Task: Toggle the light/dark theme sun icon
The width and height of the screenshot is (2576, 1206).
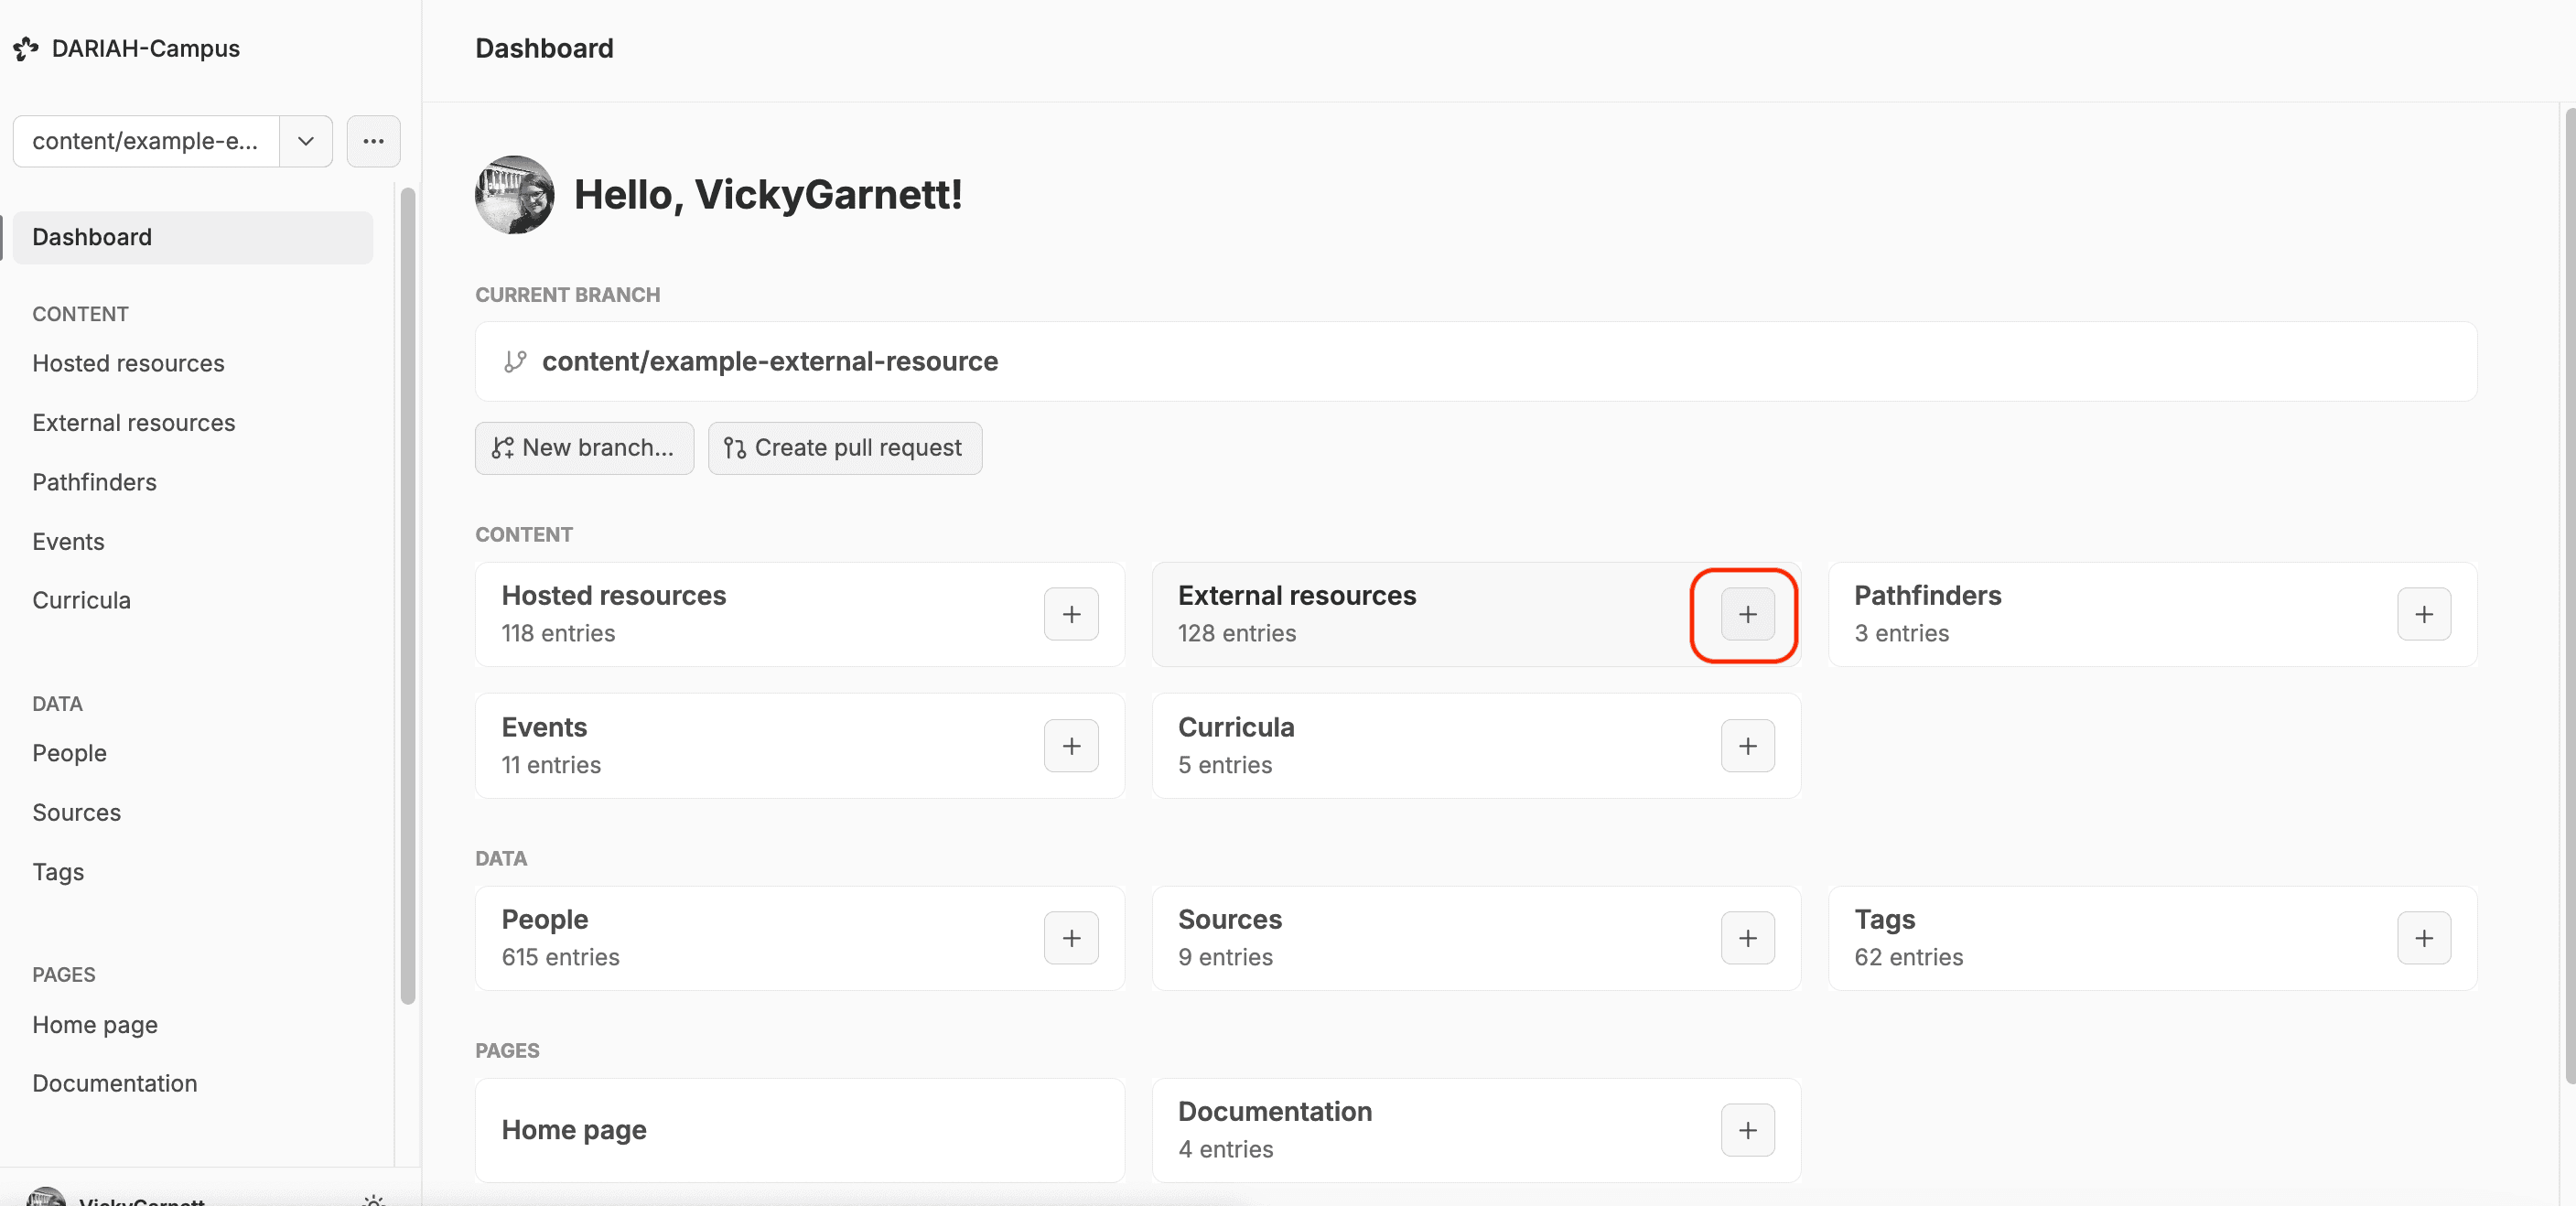Action: pyautogui.click(x=373, y=1200)
